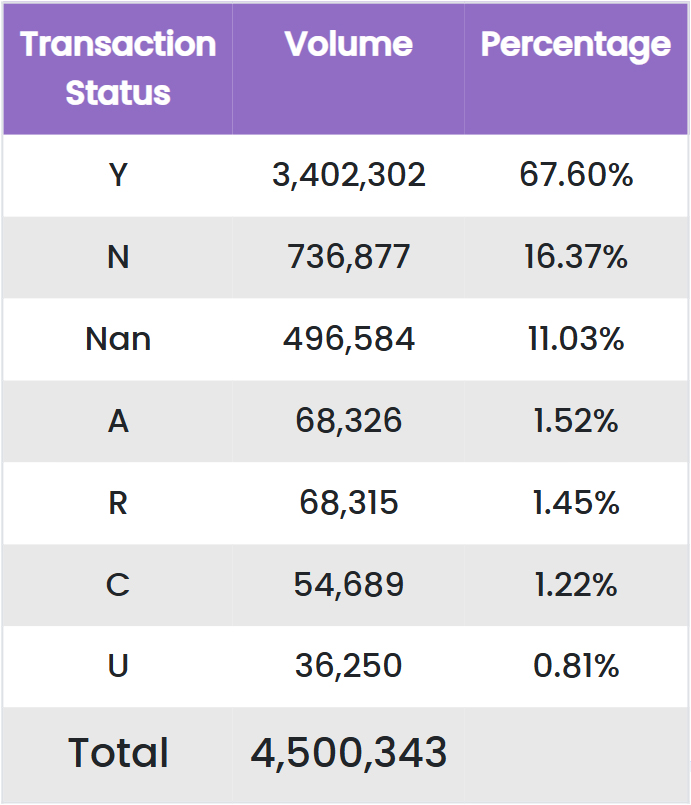Click the 0.81% percentage cell
Screen dimensions: 691x805
pos(576,666)
